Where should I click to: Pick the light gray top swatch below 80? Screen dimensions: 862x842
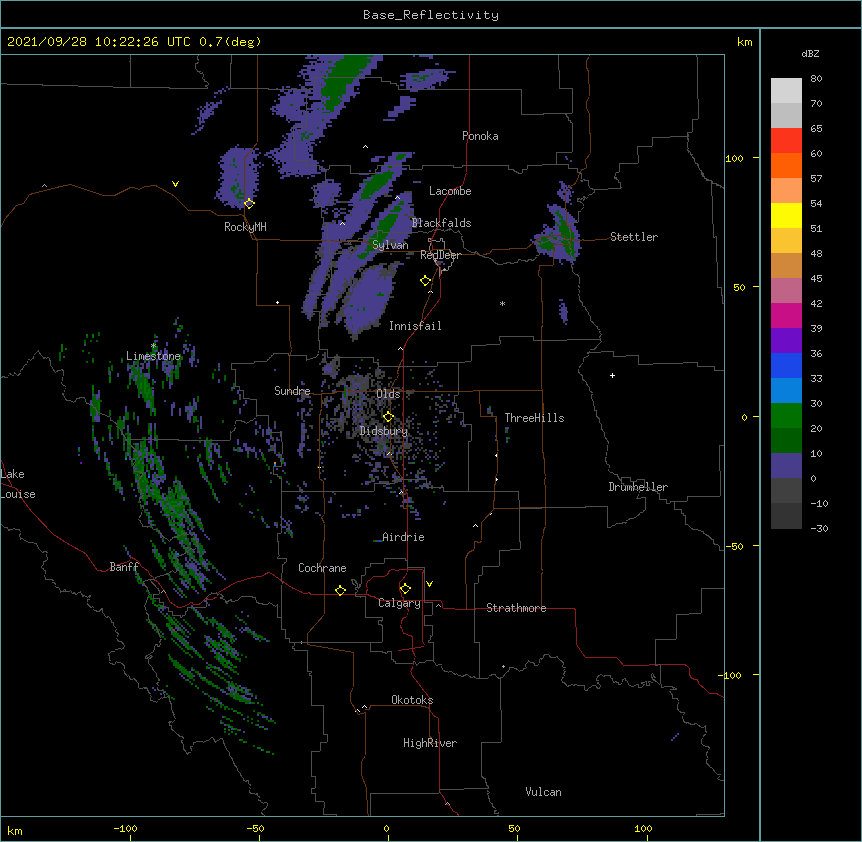point(786,90)
